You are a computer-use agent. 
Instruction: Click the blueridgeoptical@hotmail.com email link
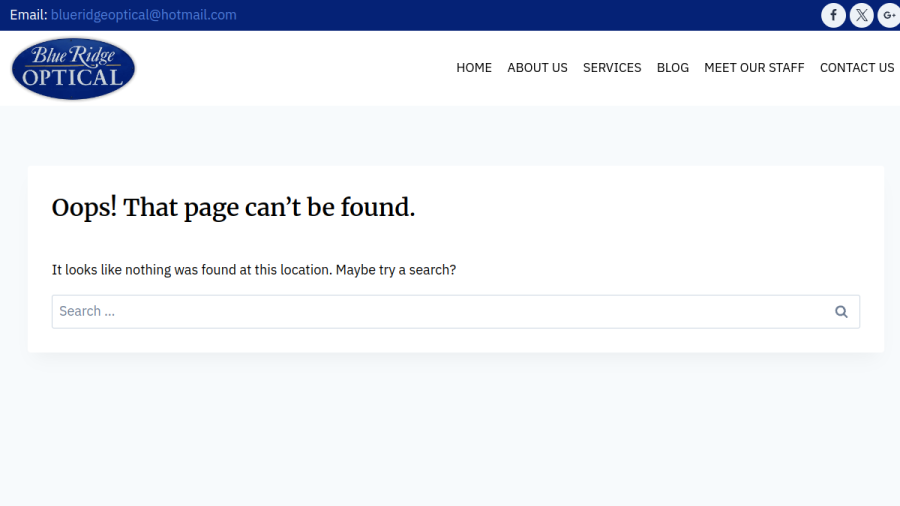tap(143, 15)
